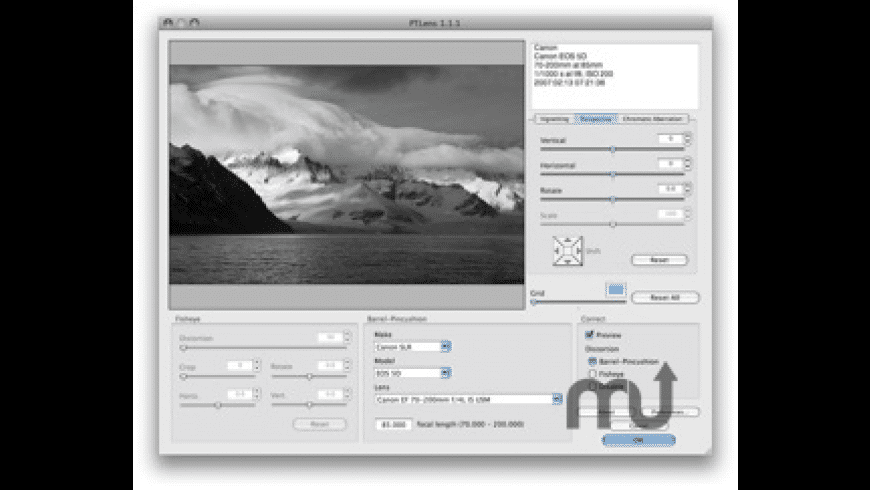Click the perspective Scale slider
Viewport: 870px width, 490px height.
[613, 224]
